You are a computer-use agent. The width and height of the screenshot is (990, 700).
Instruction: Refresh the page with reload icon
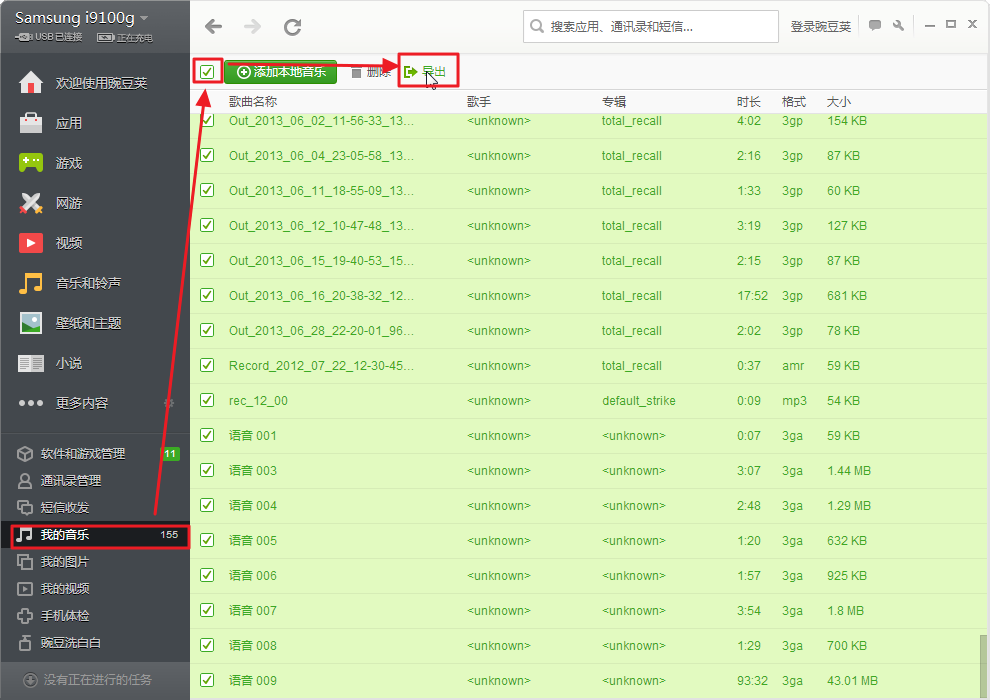coord(292,27)
